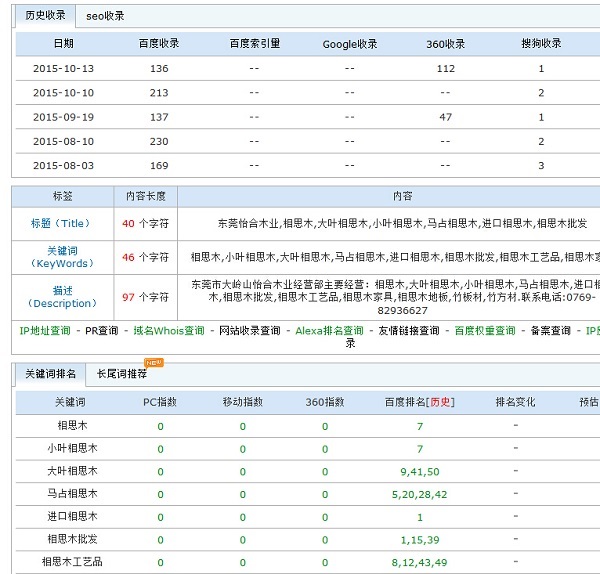Click the 2015-10-13 date cell
600x574 pixels.
click(x=62, y=69)
